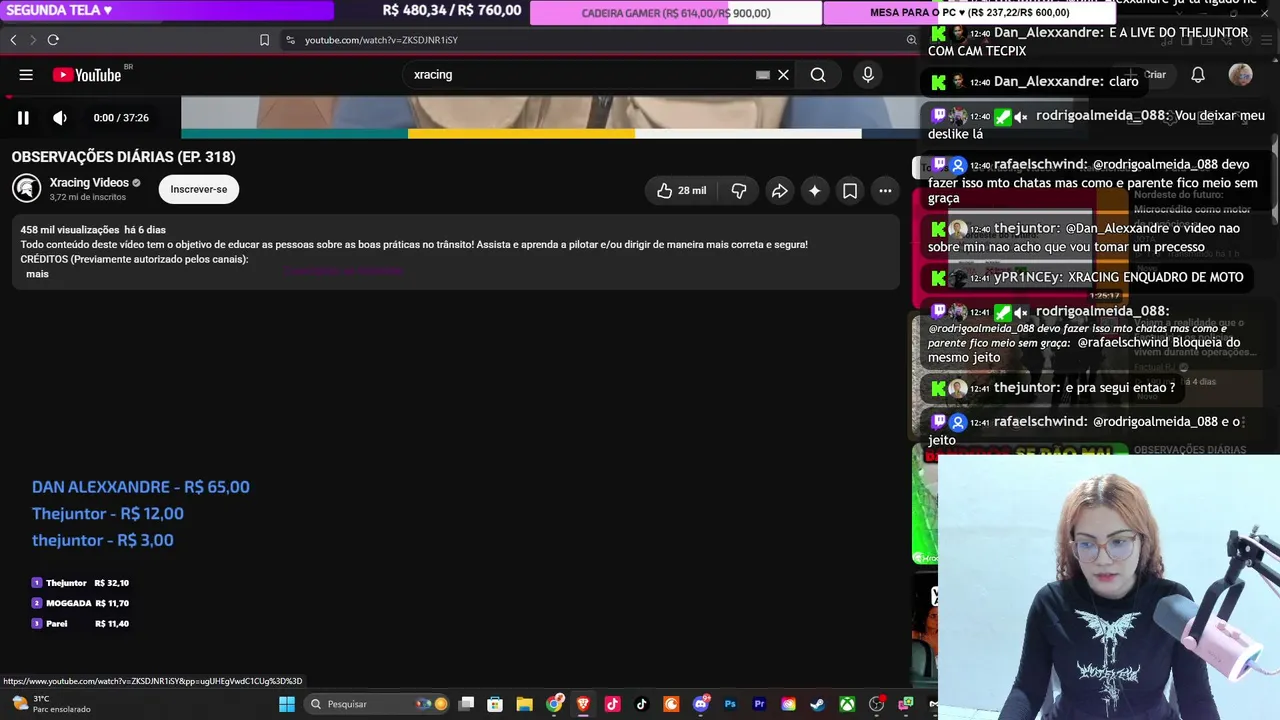Open Task View on the taskbar

(x=467, y=704)
